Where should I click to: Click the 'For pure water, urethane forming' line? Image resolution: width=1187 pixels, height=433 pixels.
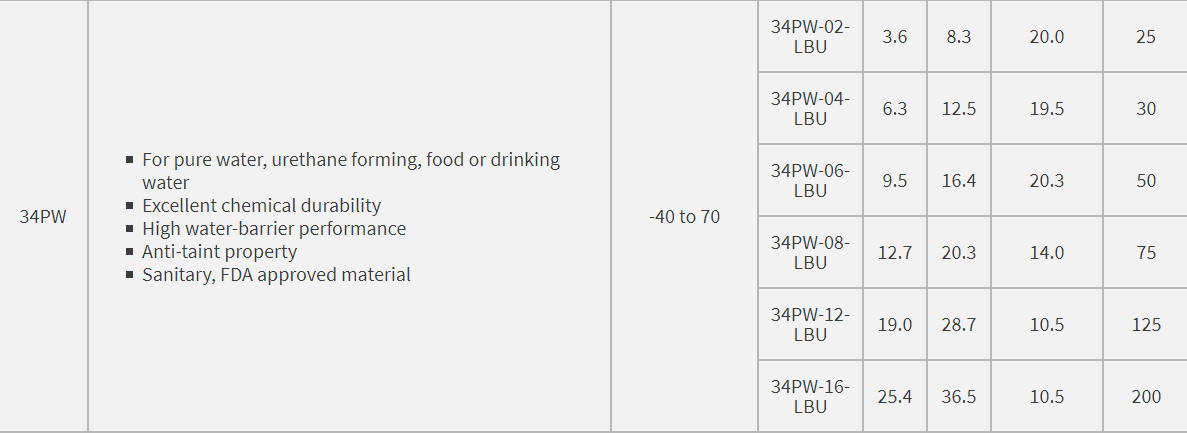coord(350,160)
